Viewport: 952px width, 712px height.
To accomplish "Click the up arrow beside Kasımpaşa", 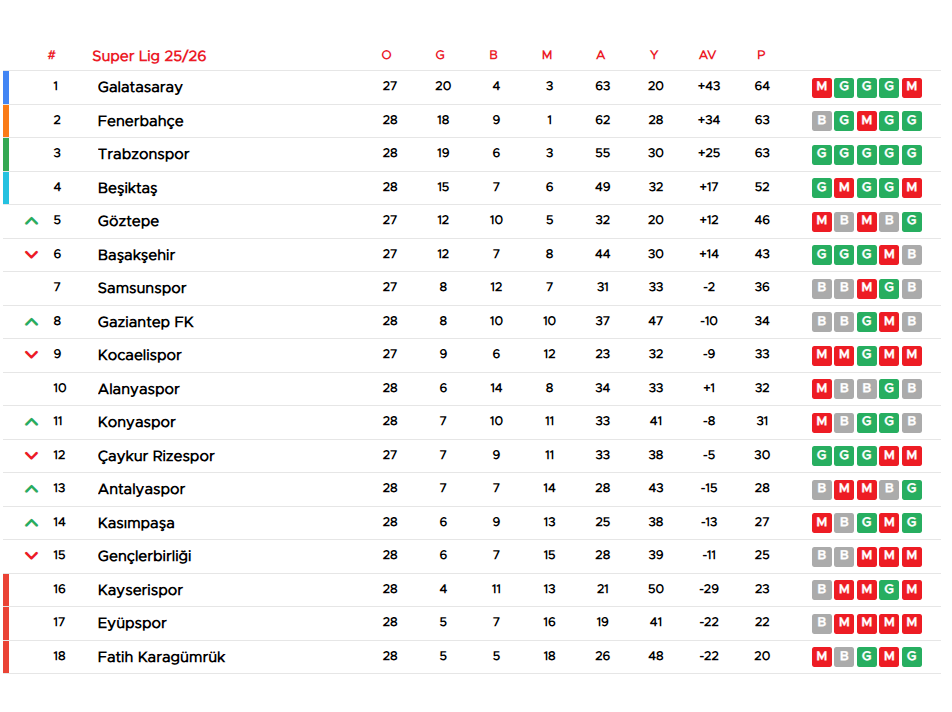I will [x=31, y=523].
